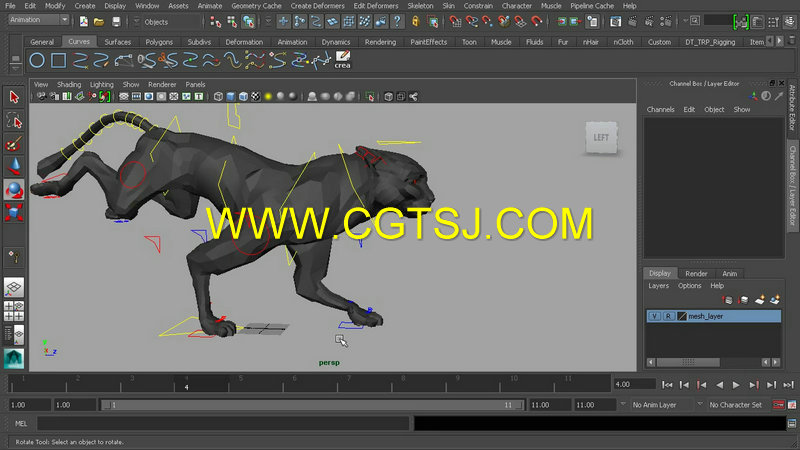
Task: Toggle the film gate viewport icon
Action: point(136,96)
